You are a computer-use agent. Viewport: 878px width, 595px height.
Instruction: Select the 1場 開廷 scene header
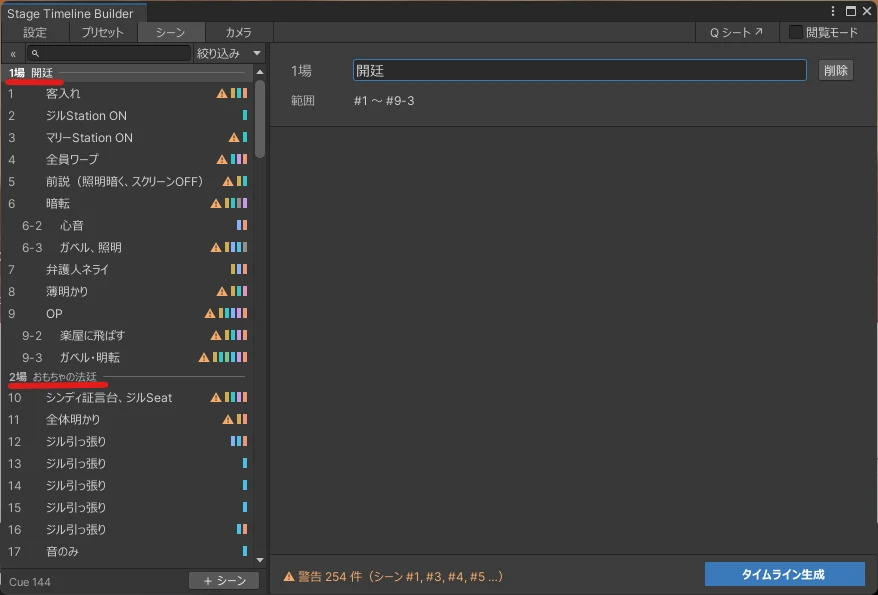(x=127, y=73)
